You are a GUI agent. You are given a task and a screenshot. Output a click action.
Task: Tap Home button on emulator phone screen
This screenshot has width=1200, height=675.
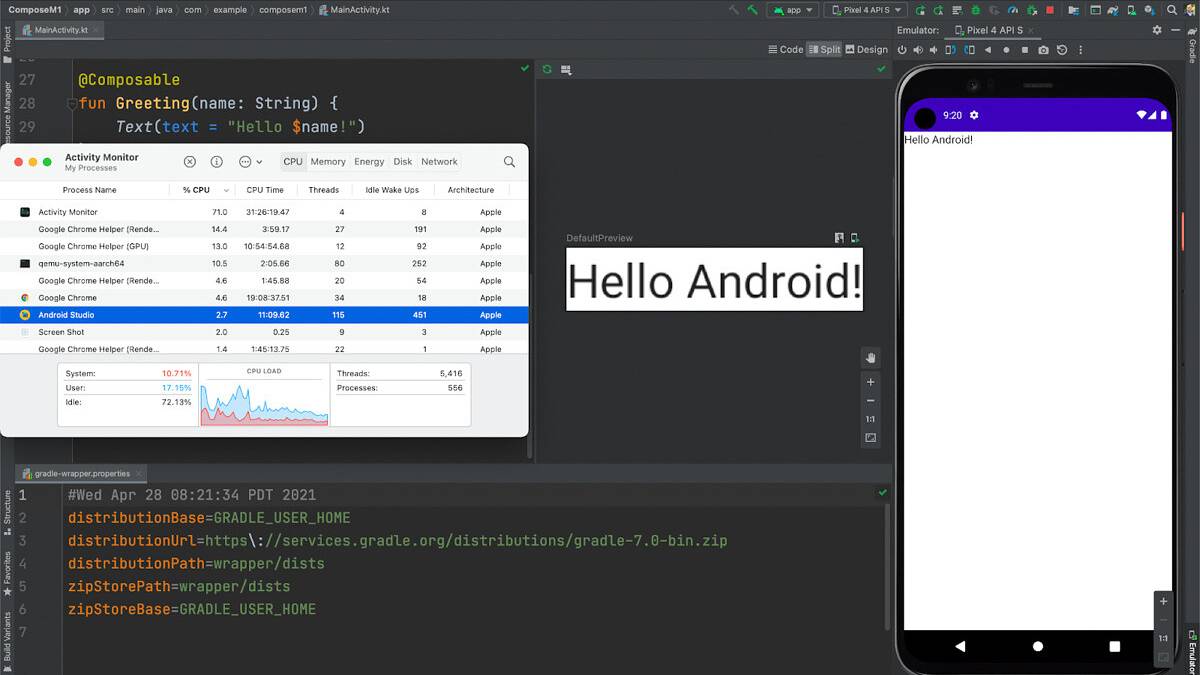pos(1037,646)
